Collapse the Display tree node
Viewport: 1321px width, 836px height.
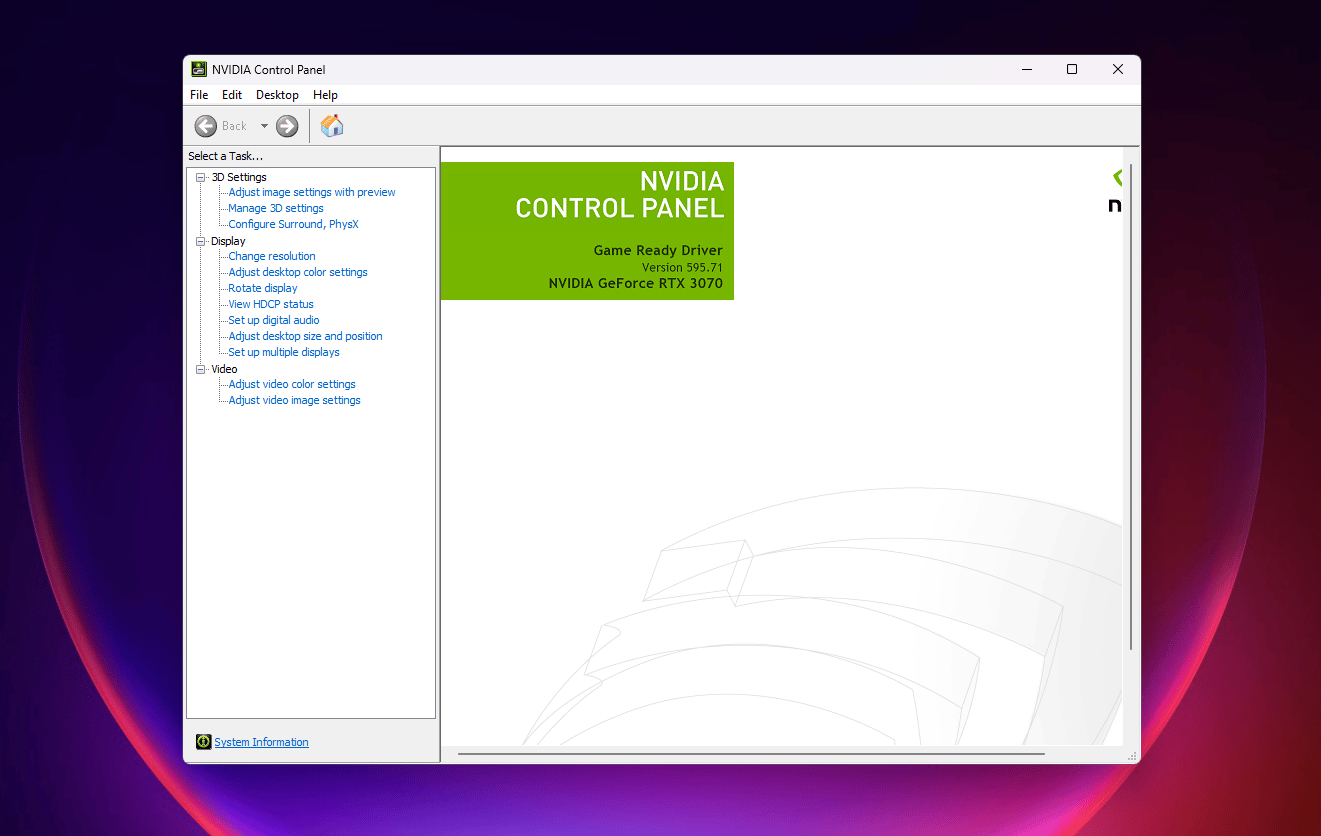click(x=201, y=241)
